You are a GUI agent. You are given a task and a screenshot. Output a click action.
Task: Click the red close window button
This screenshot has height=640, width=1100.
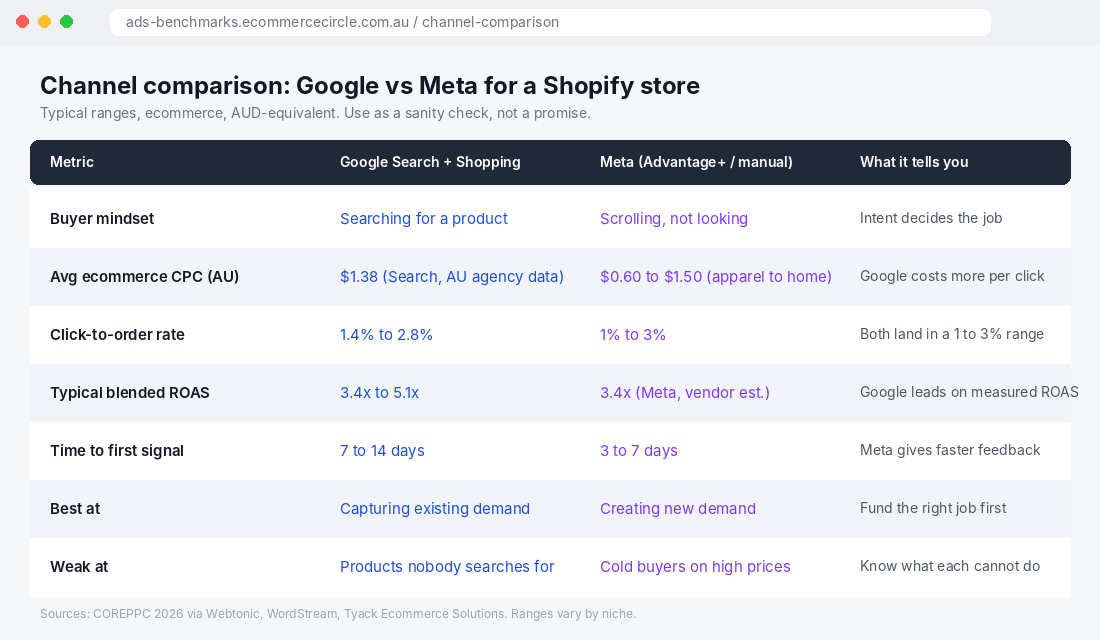point(22,22)
